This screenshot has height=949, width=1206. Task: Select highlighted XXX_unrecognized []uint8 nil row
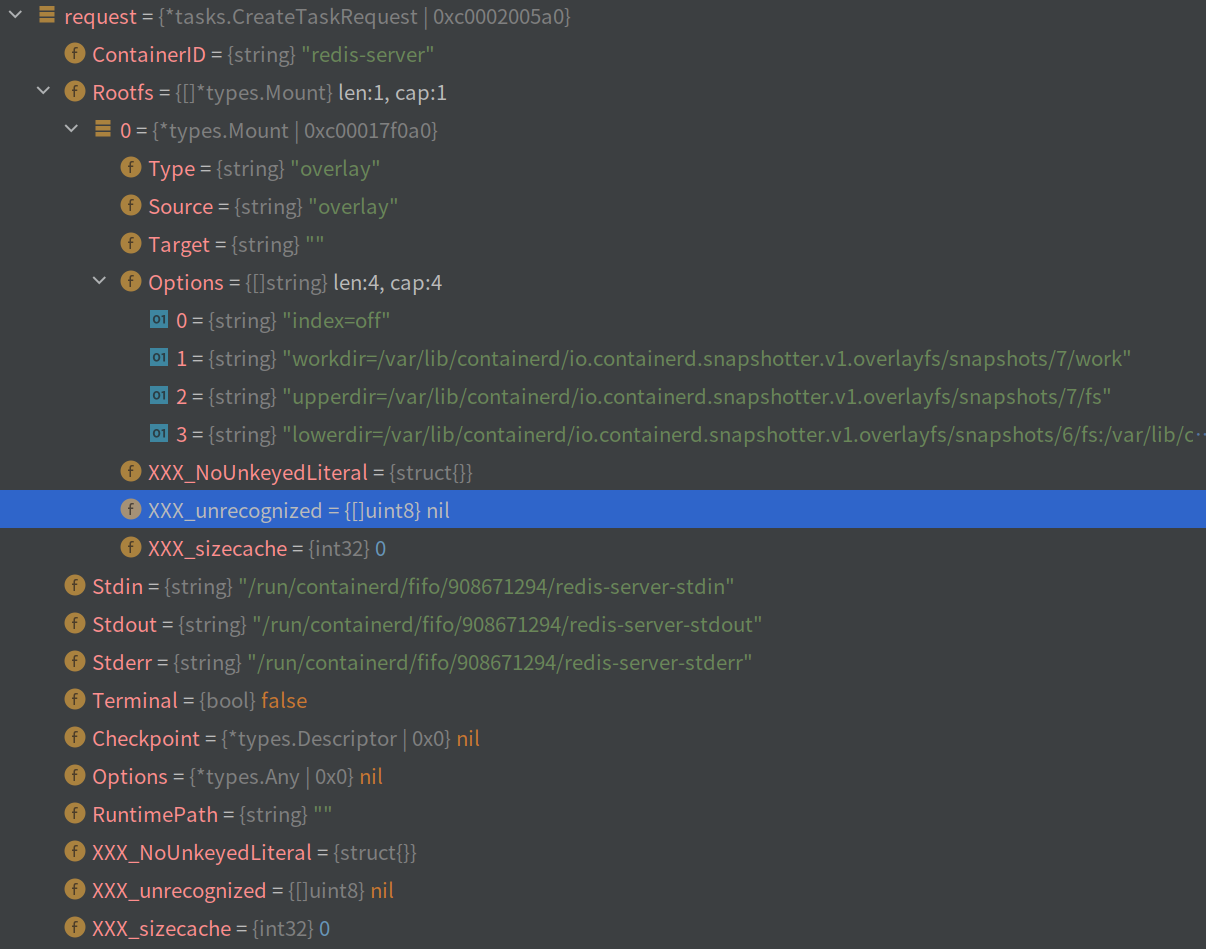603,510
